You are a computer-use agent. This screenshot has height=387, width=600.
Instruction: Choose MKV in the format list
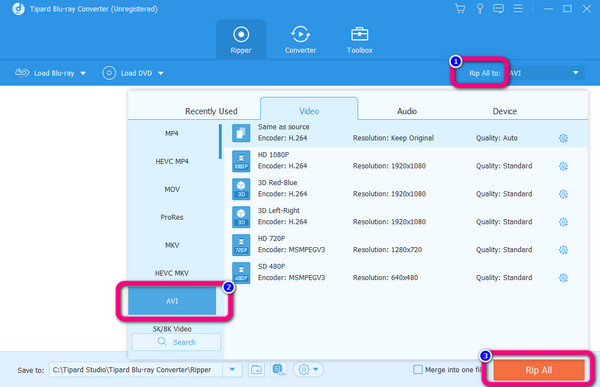tap(172, 245)
